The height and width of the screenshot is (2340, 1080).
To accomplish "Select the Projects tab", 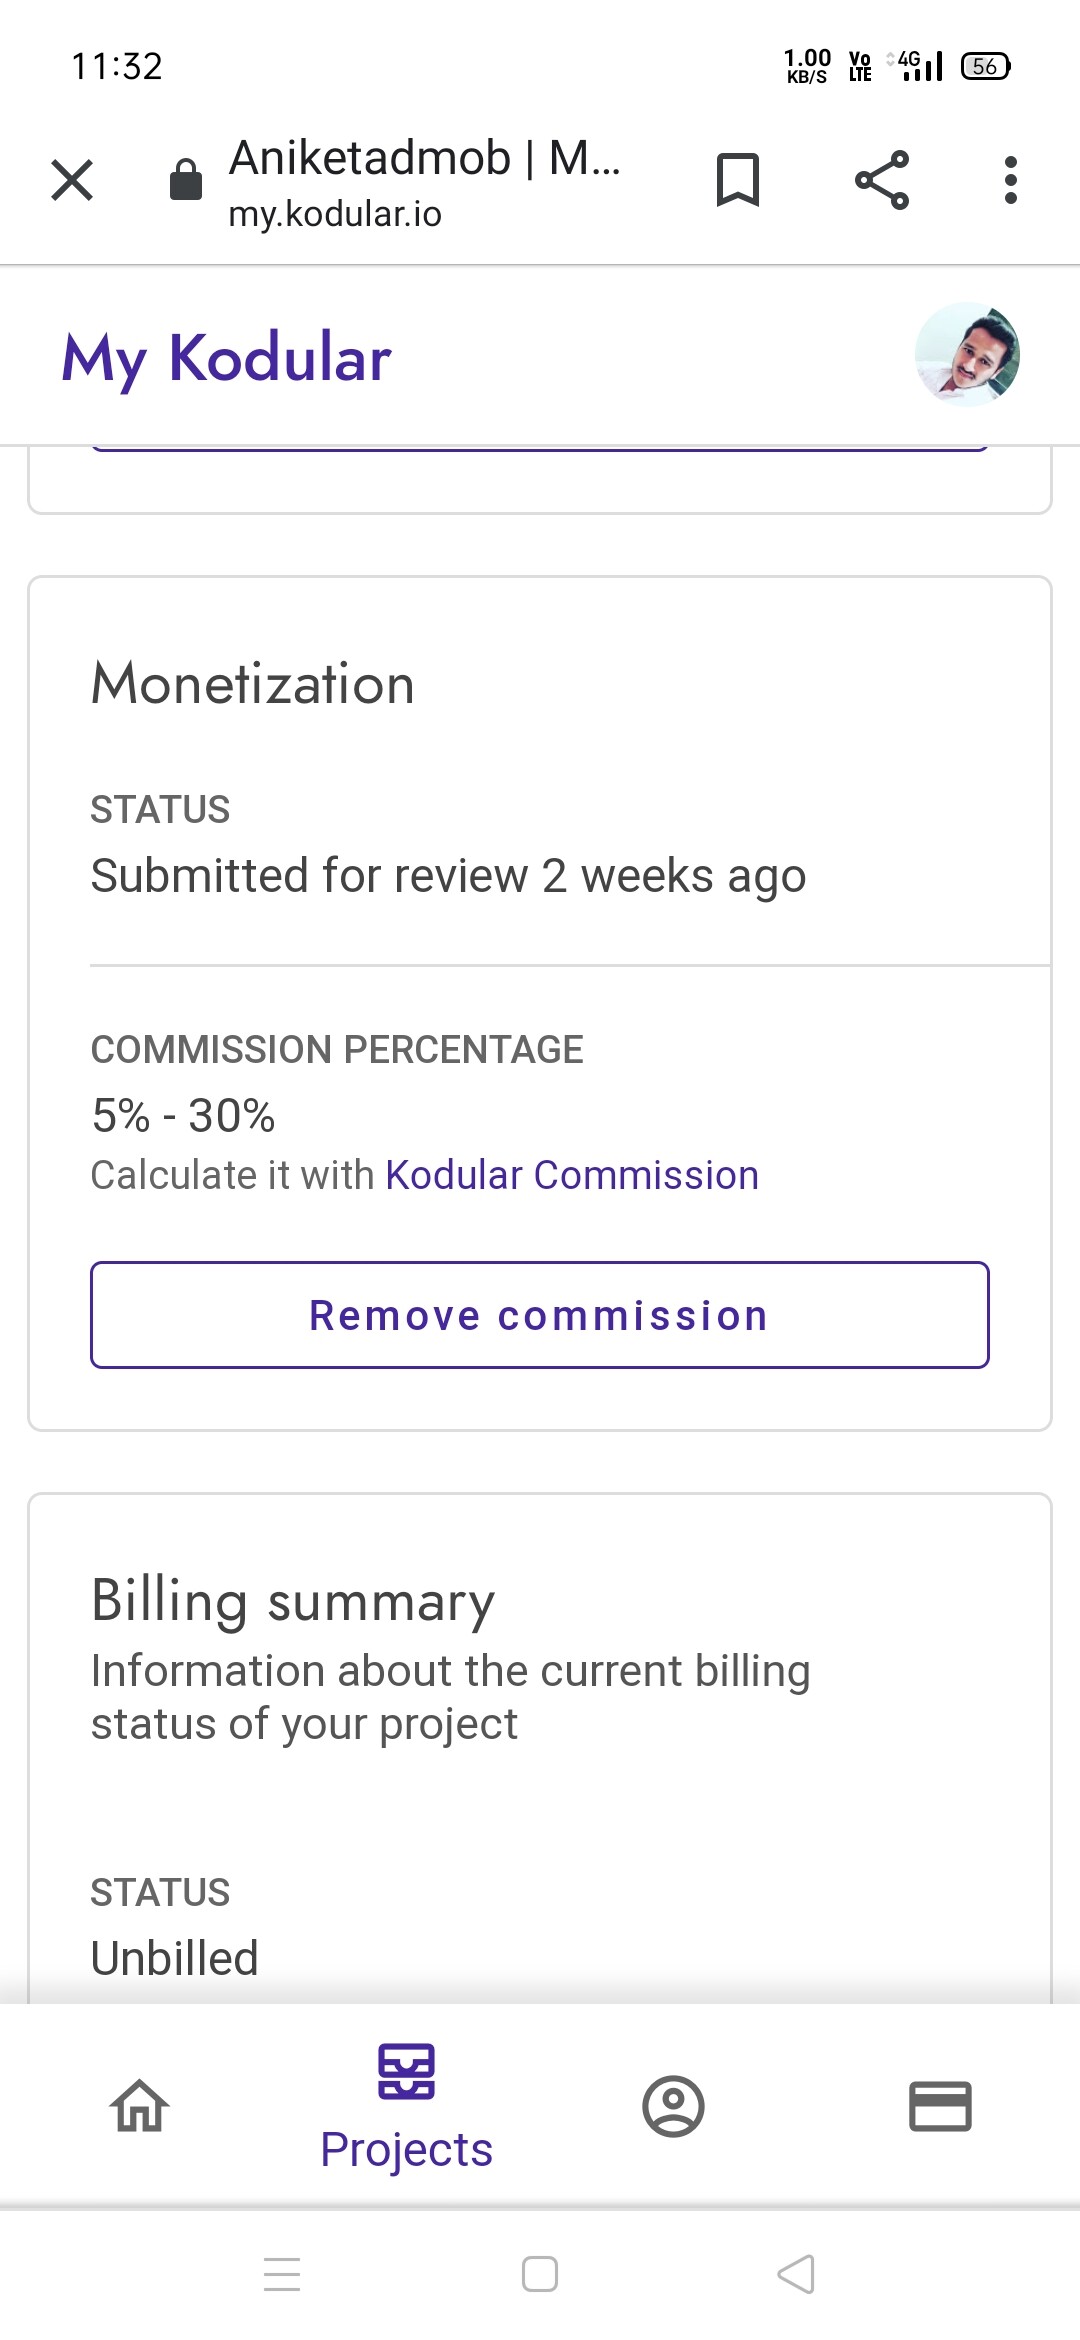I will click(x=406, y=2105).
